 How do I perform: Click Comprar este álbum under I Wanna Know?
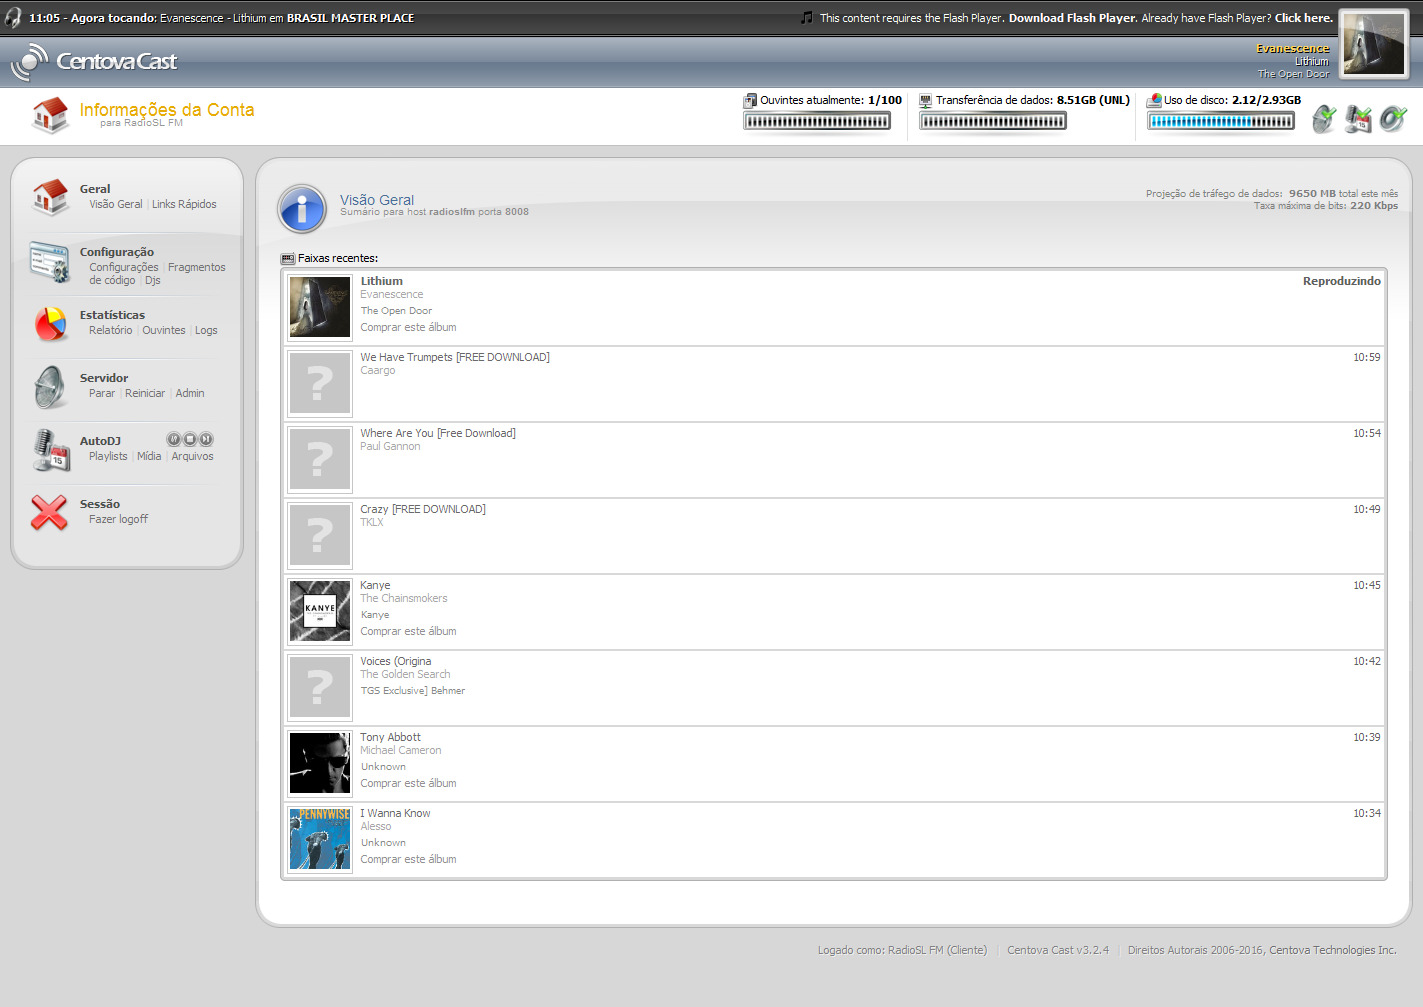coord(408,859)
